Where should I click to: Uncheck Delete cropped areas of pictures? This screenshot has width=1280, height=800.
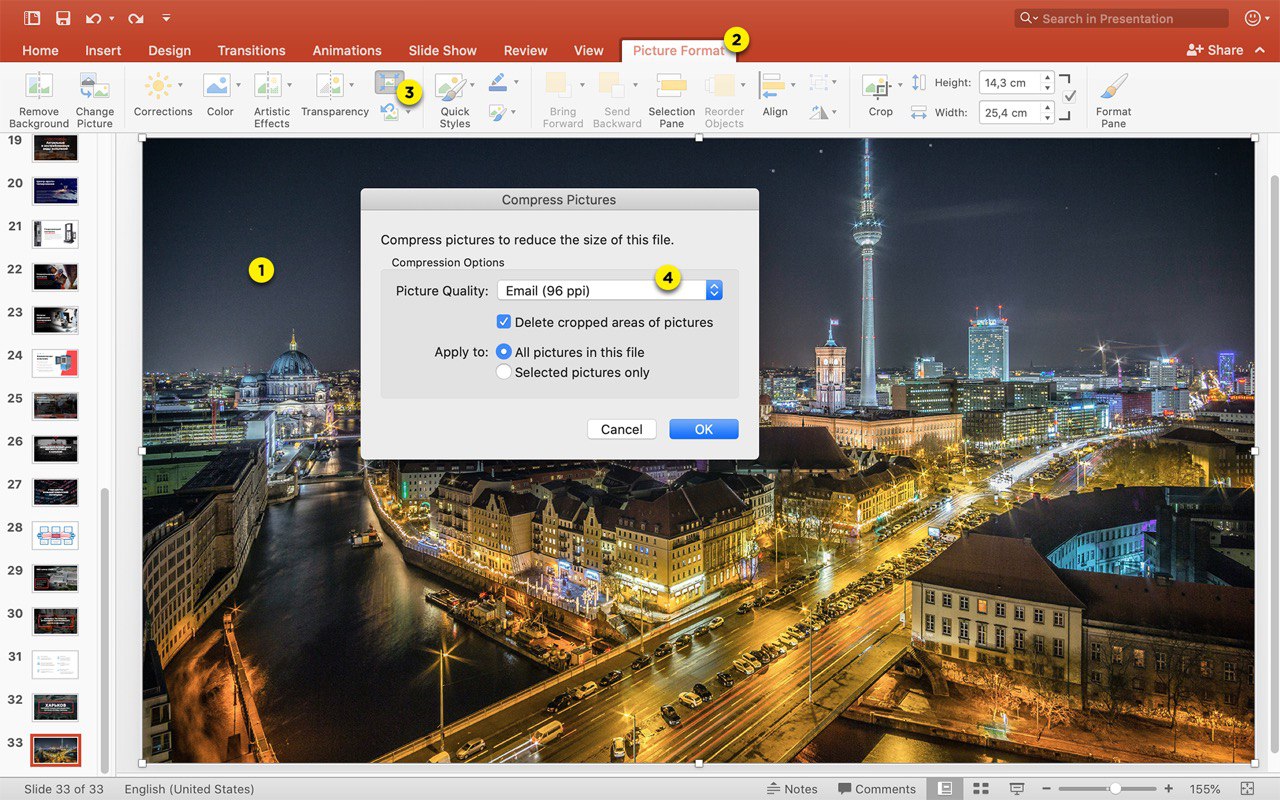504,322
